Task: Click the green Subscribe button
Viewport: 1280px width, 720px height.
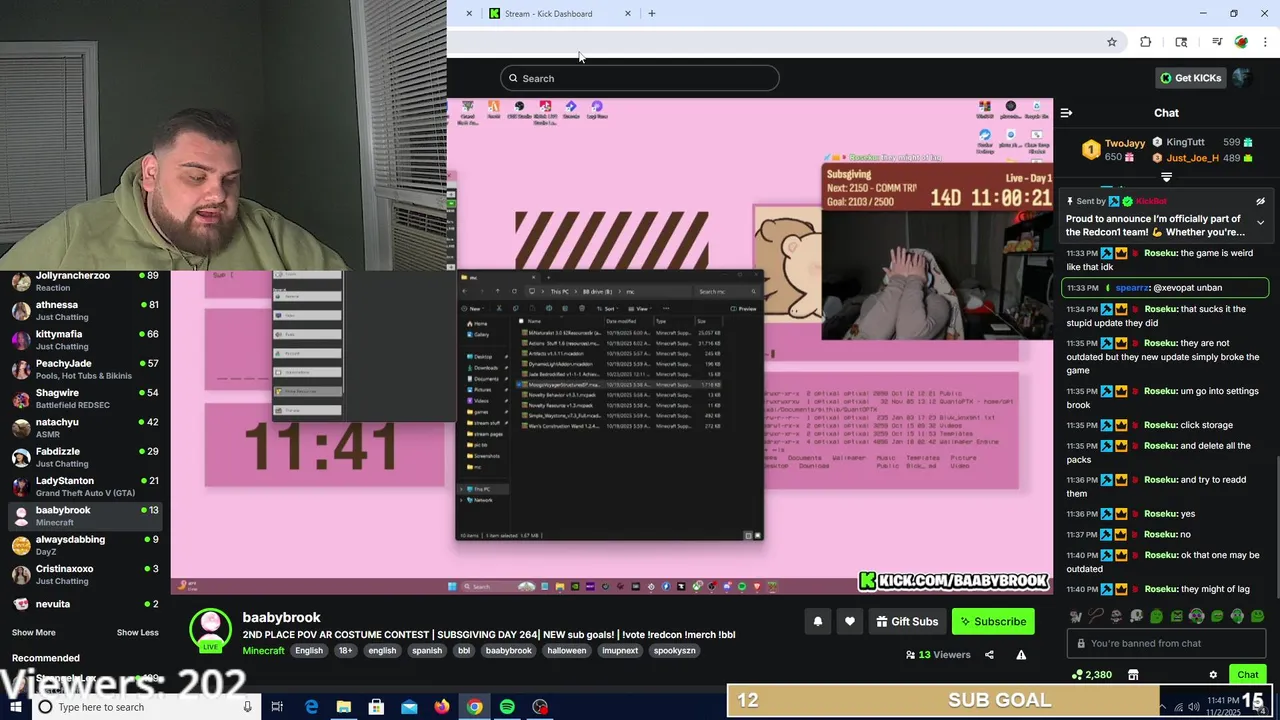Action: pyautogui.click(x=993, y=621)
